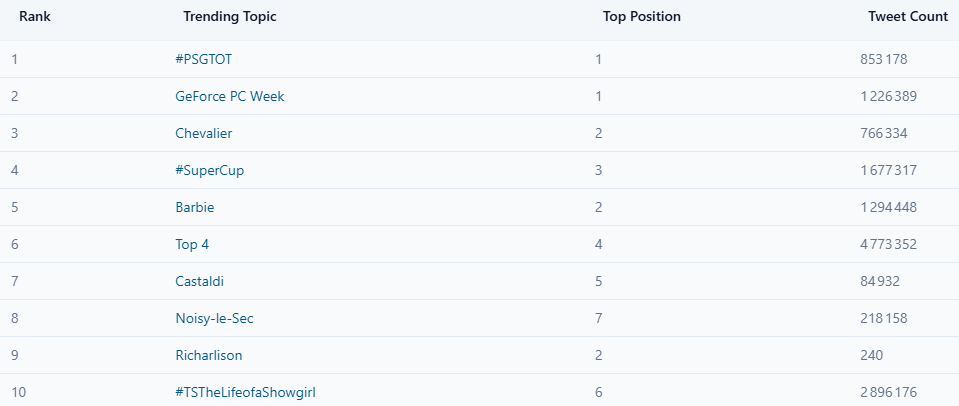Screen dimensions: 959x406
Task: Select the Noisy-le-Sec topic link
Action: pos(214,318)
